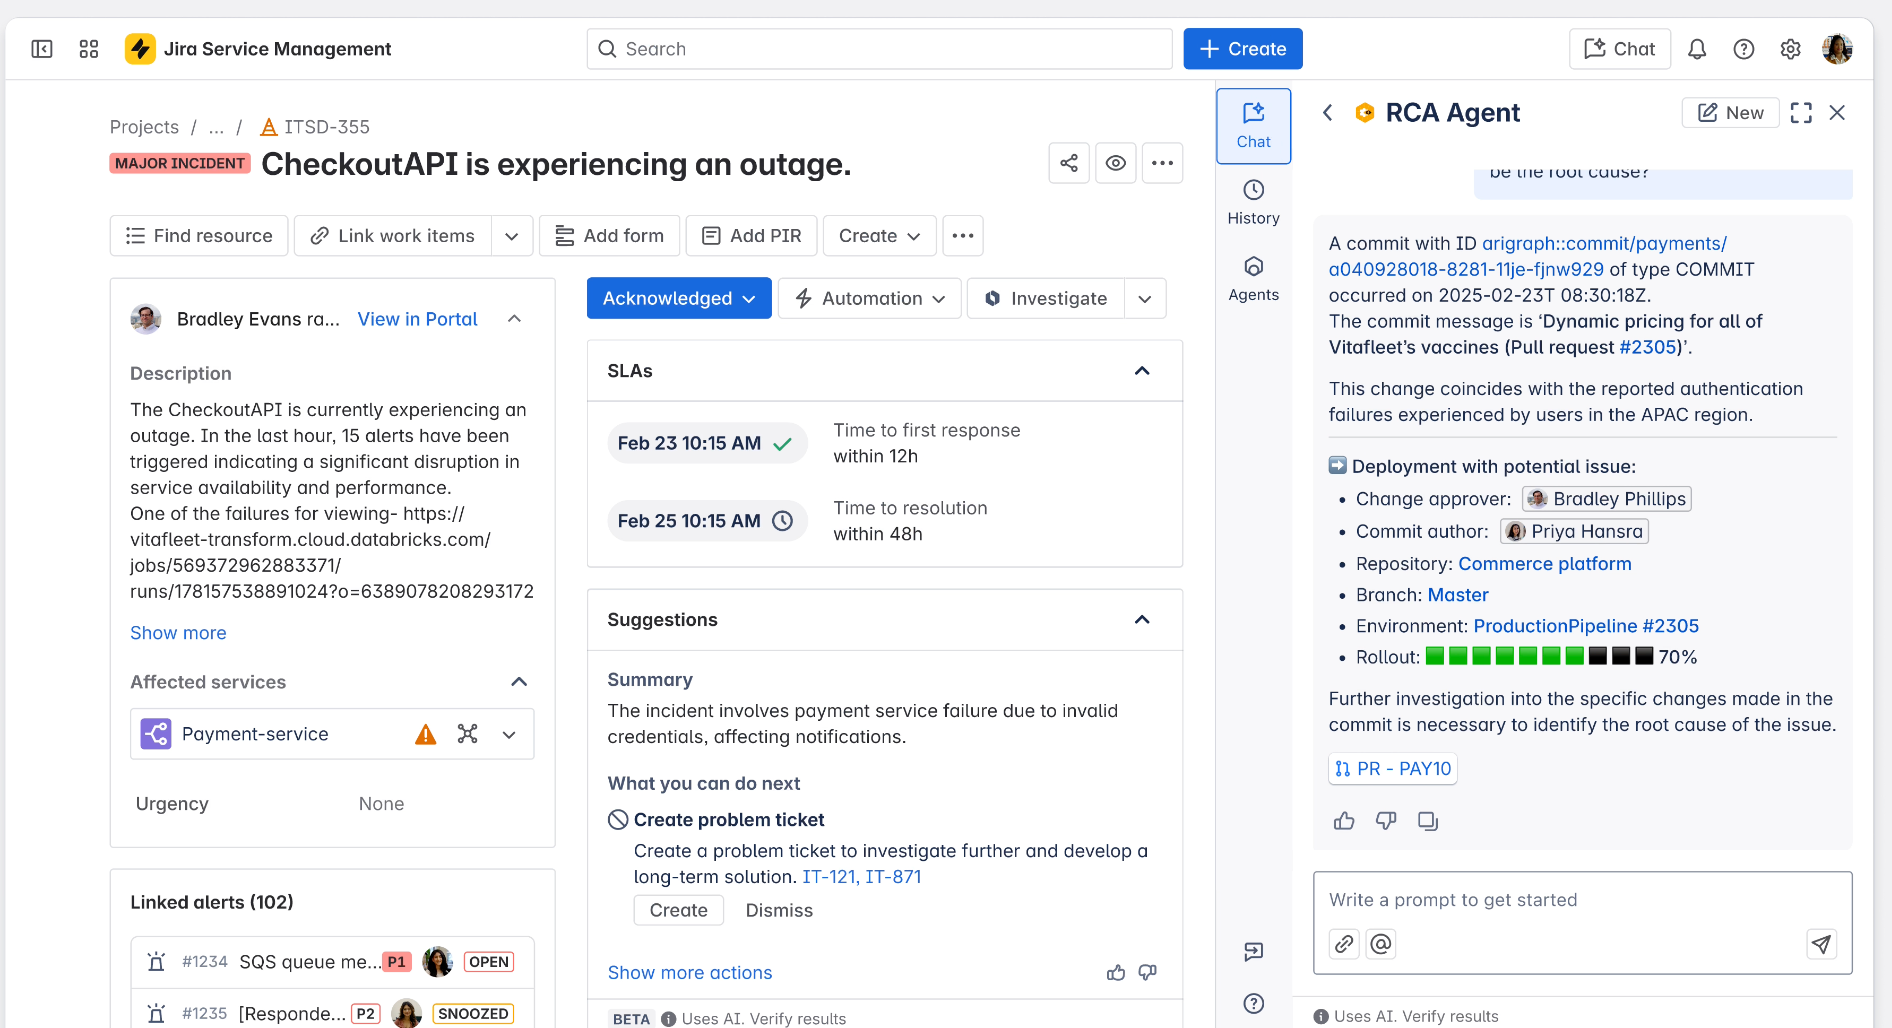This screenshot has height=1028, width=1892.
Task: Click the attach link icon in prompt box
Action: coord(1344,944)
